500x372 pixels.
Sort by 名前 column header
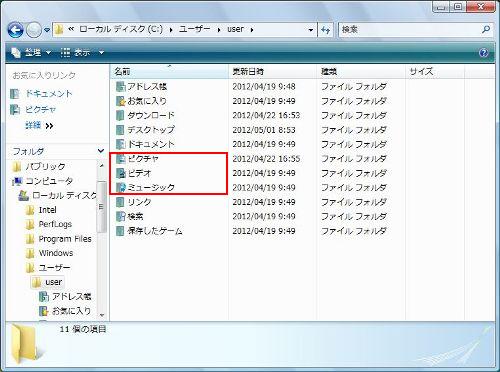[x=169, y=71]
